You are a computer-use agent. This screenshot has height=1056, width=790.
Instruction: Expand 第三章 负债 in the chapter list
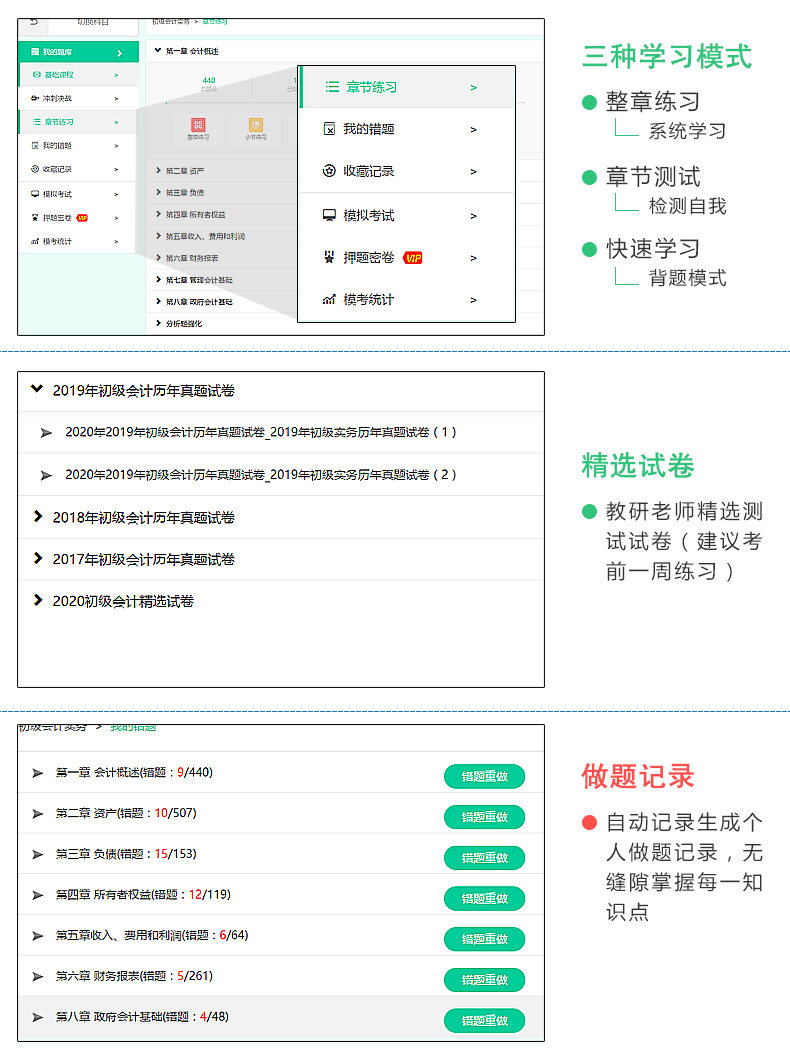158,192
